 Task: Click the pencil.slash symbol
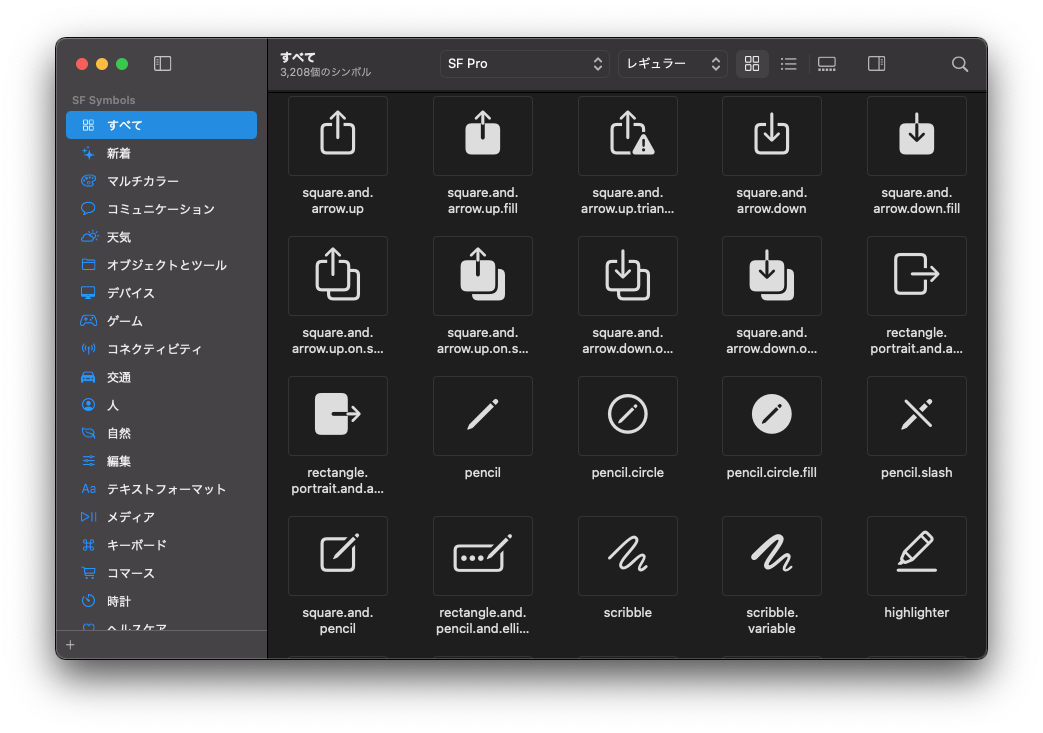click(916, 416)
